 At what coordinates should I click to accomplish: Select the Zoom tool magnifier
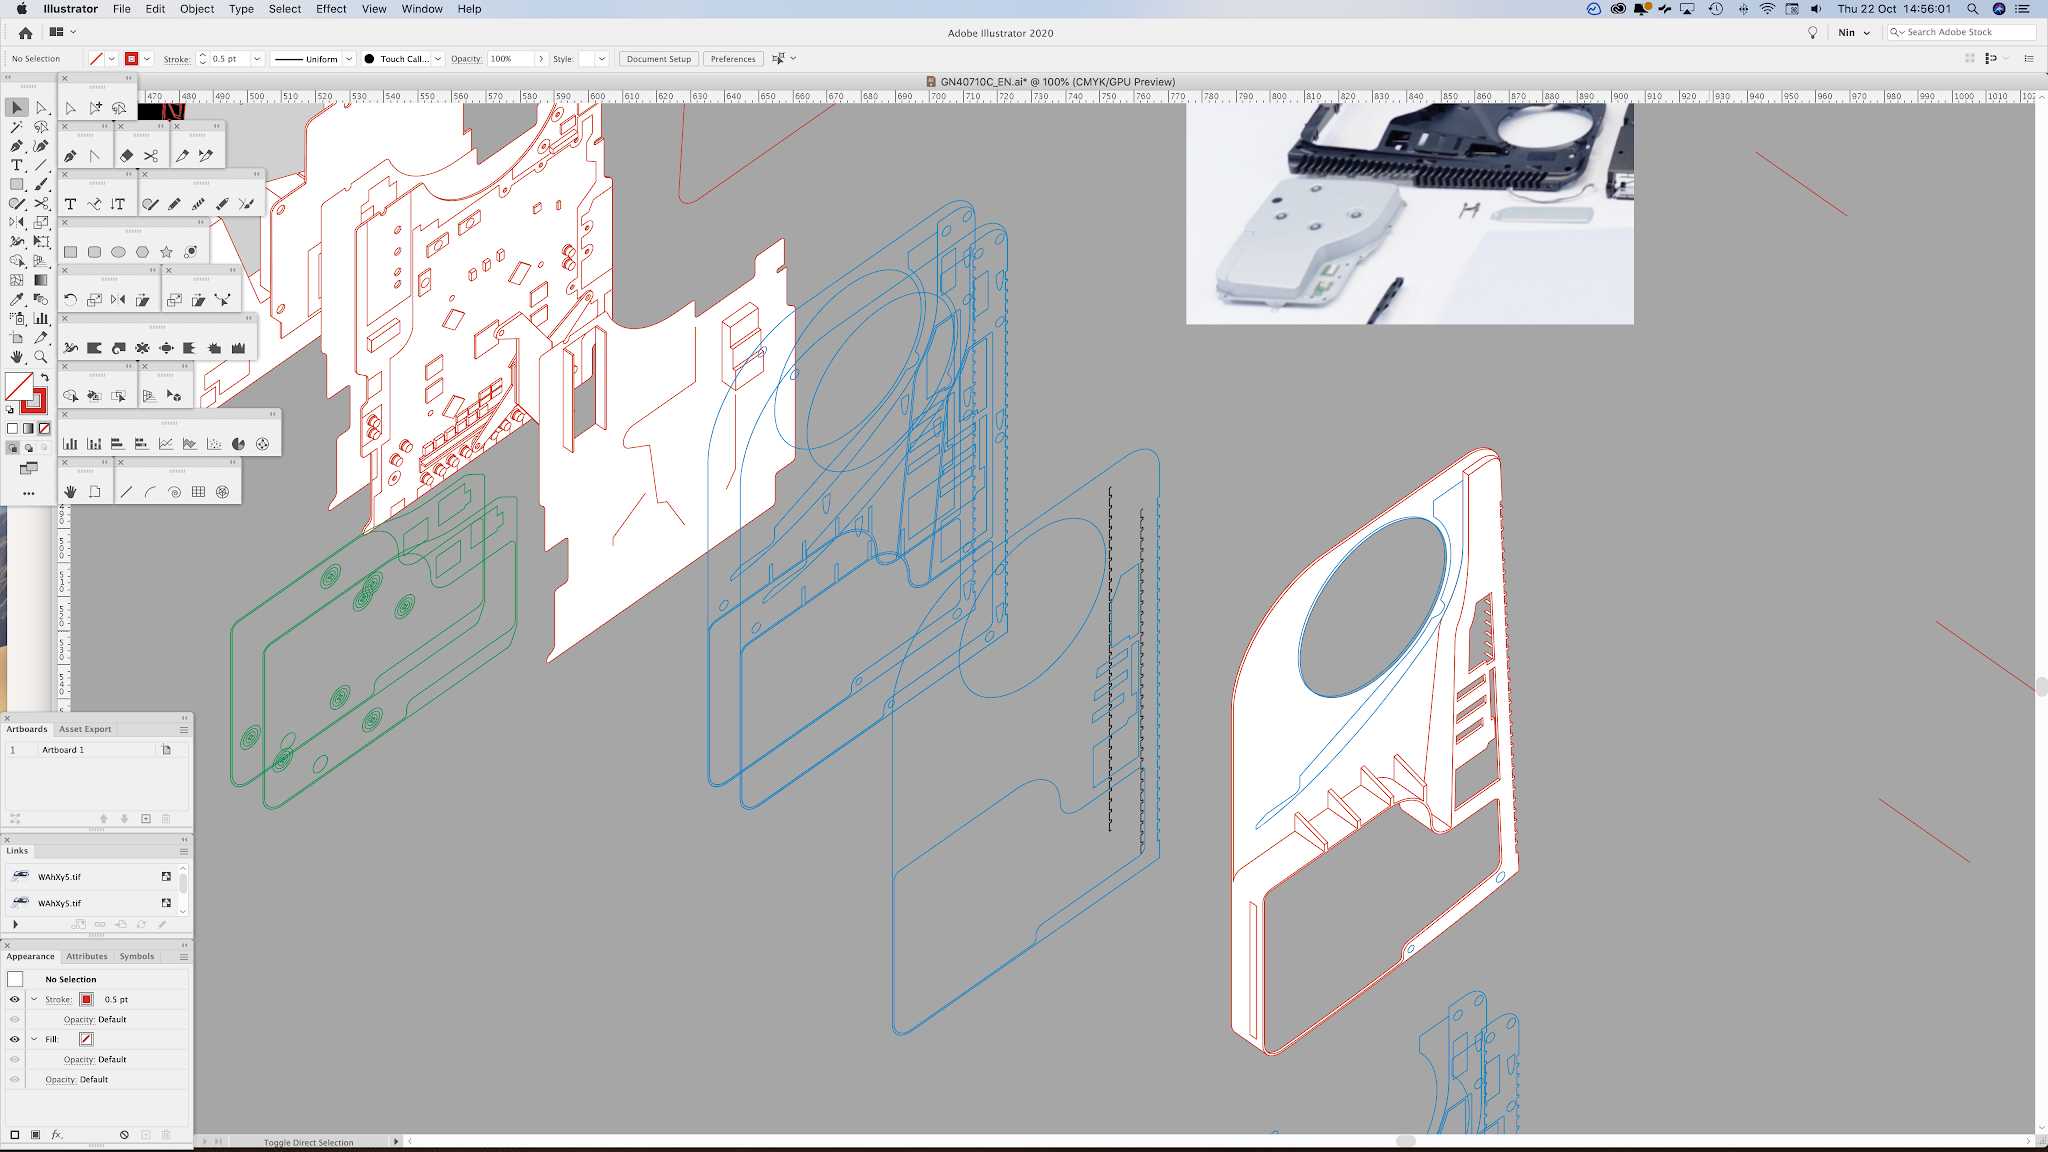coord(41,357)
